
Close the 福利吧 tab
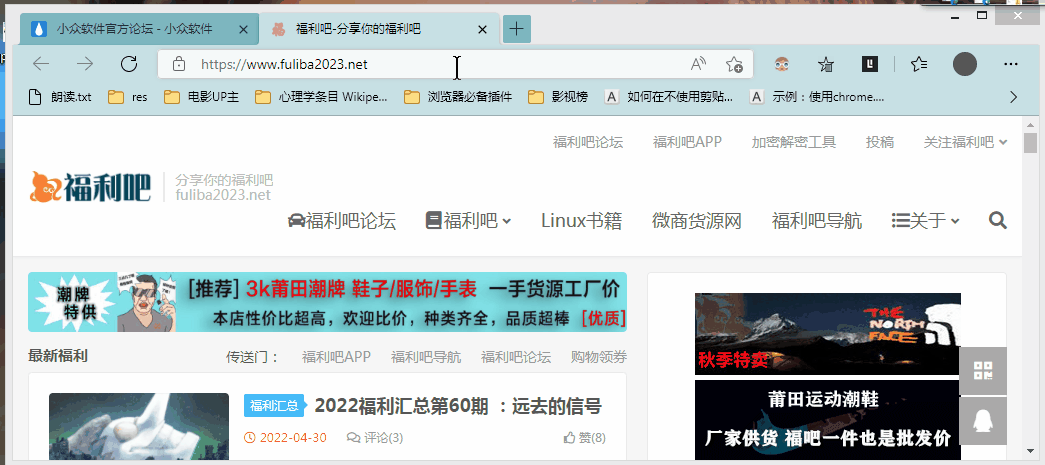(483, 29)
